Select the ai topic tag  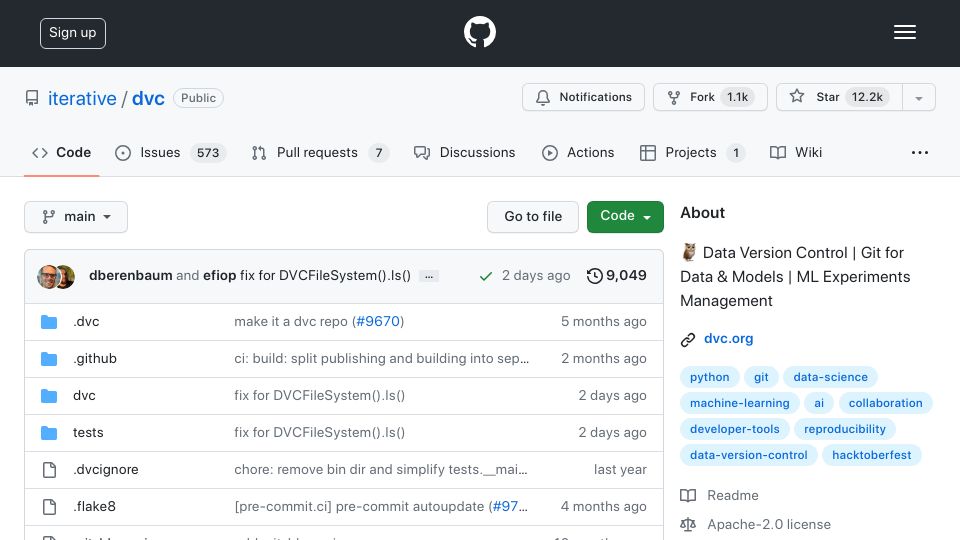819,403
